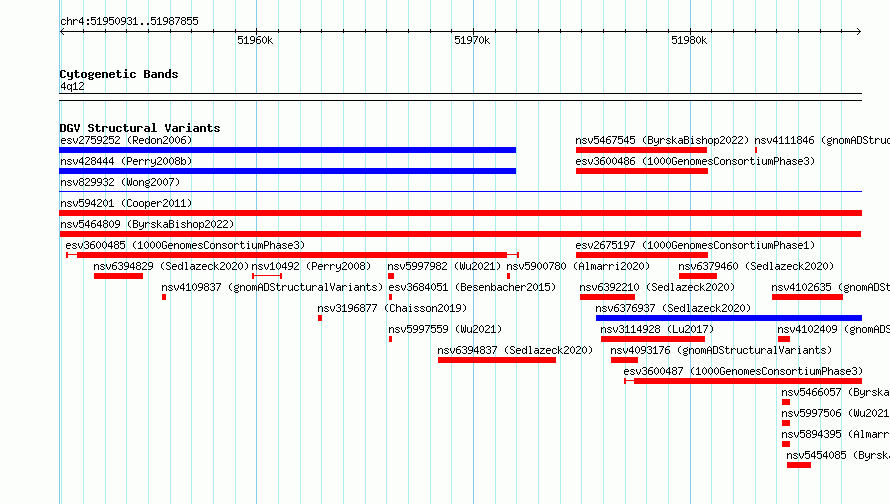Click the blue bar under esv2759252

click(288, 150)
